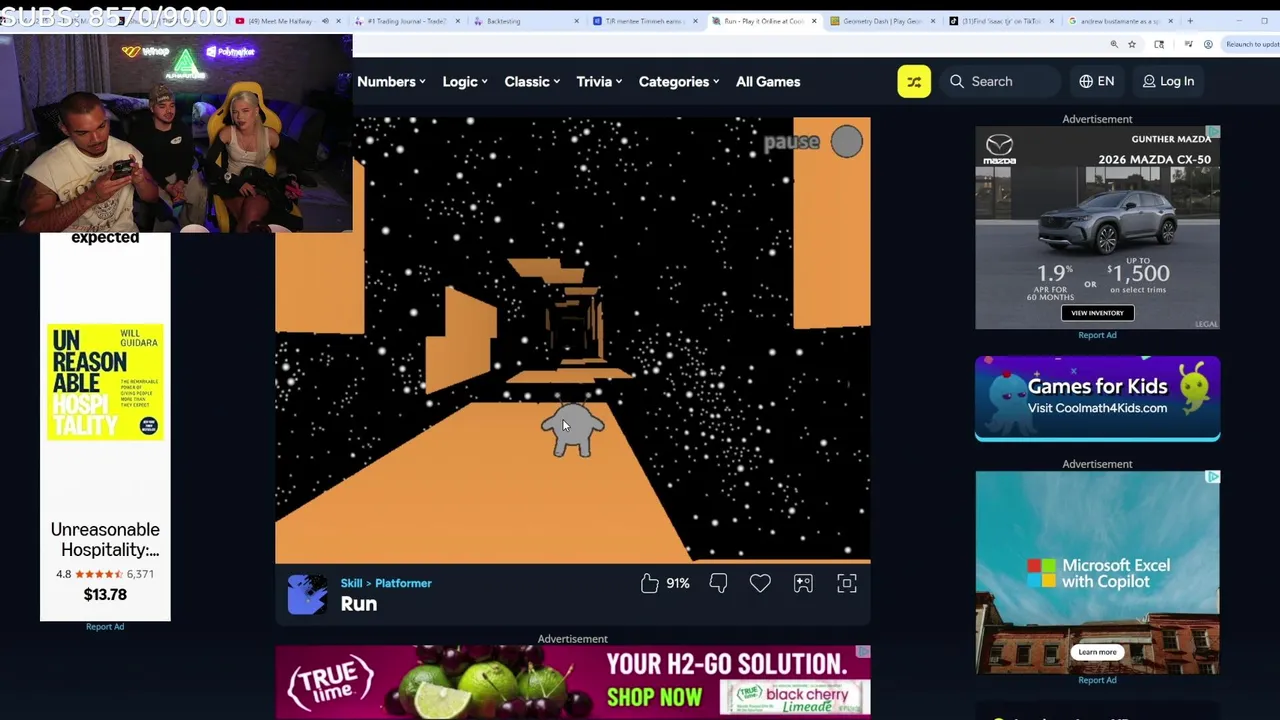Expand the Numbers menu
Image resolution: width=1280 pixels, height=720 pixels.
pyautogui.click(x=391, y=82)
